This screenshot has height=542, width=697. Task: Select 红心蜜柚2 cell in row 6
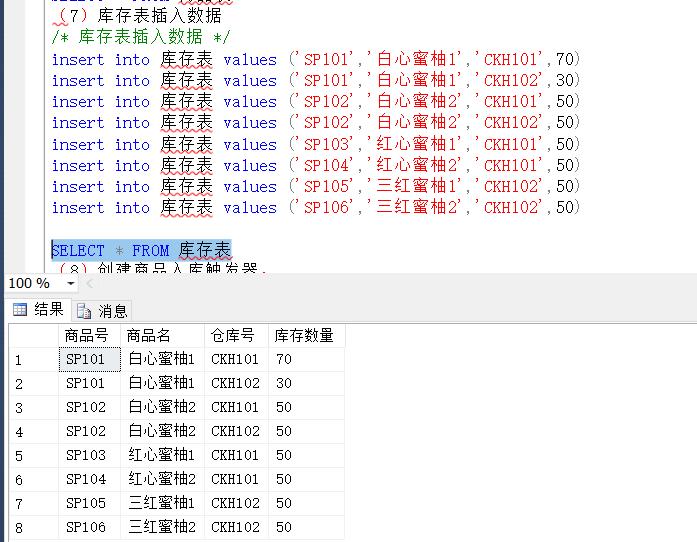click(x=162, y=479)
